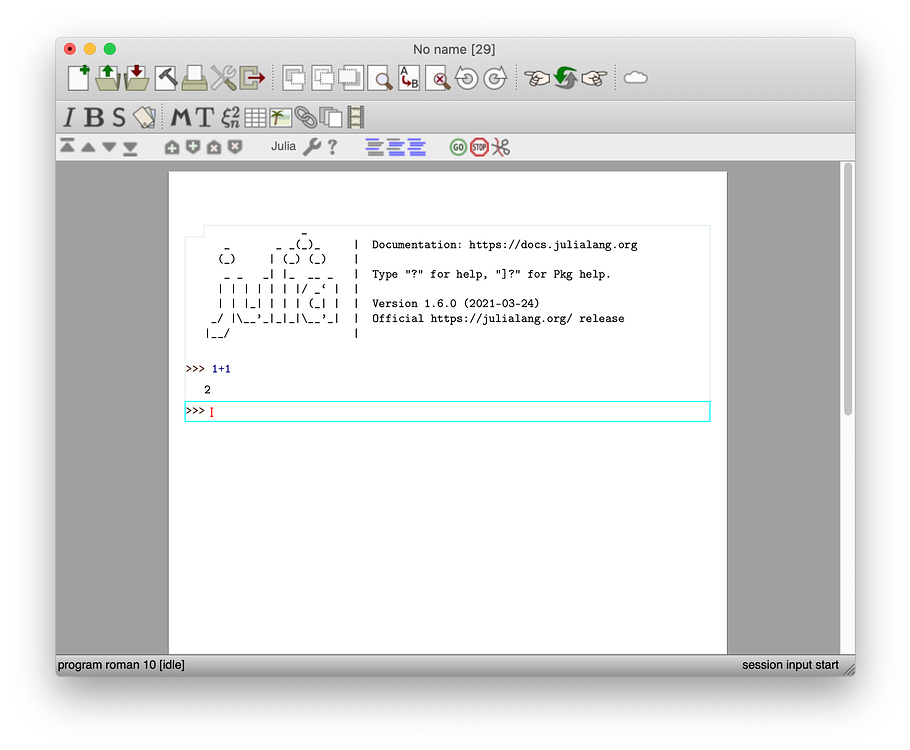The height and width of the screenshot is (750, 910).
Task: Click status text 'session input start'
Action: (790, 665)
